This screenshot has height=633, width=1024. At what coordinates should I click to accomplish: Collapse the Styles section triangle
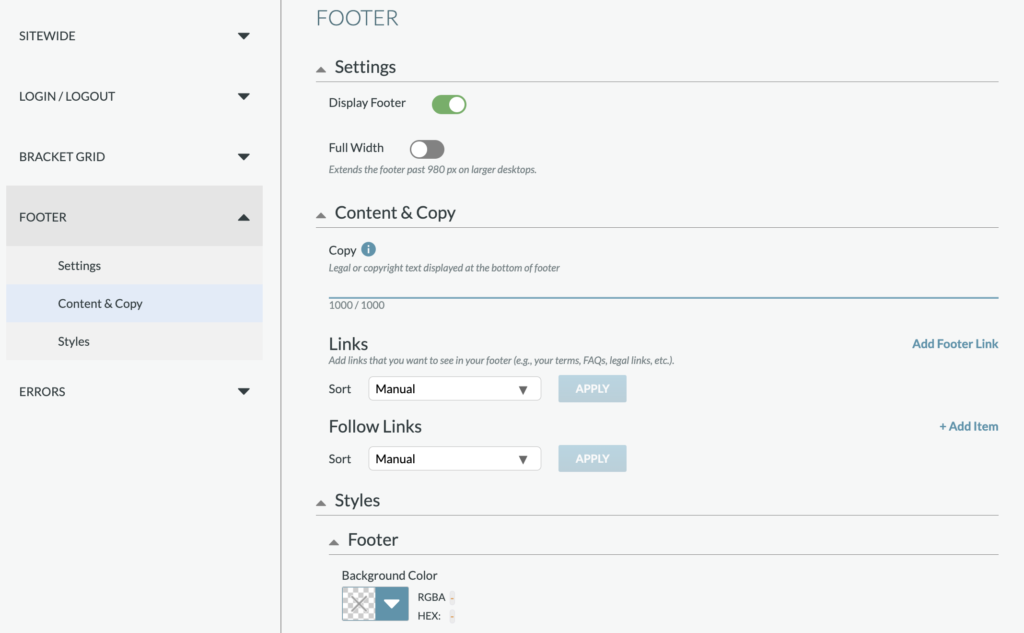tap(321, 502)
